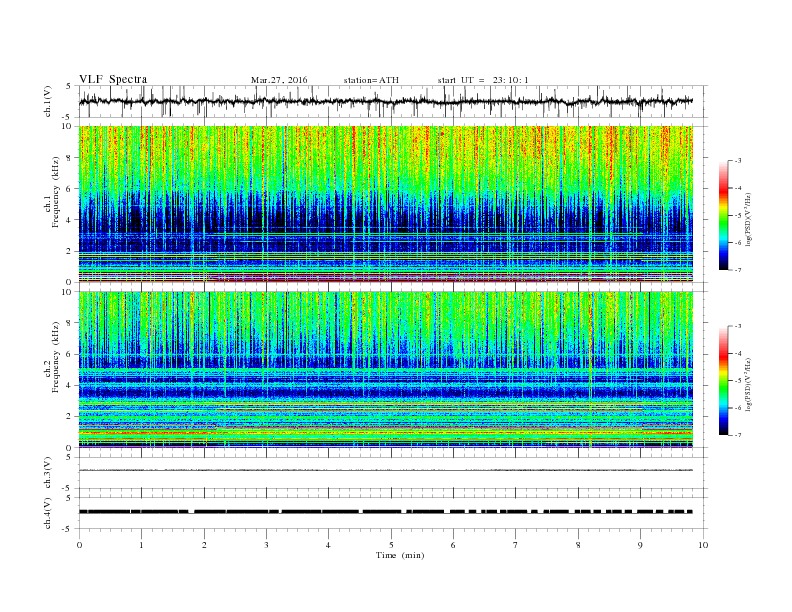Click time axis tick label "3"
The height and width of the screenshot is (612, 792).
click(266, 545)
